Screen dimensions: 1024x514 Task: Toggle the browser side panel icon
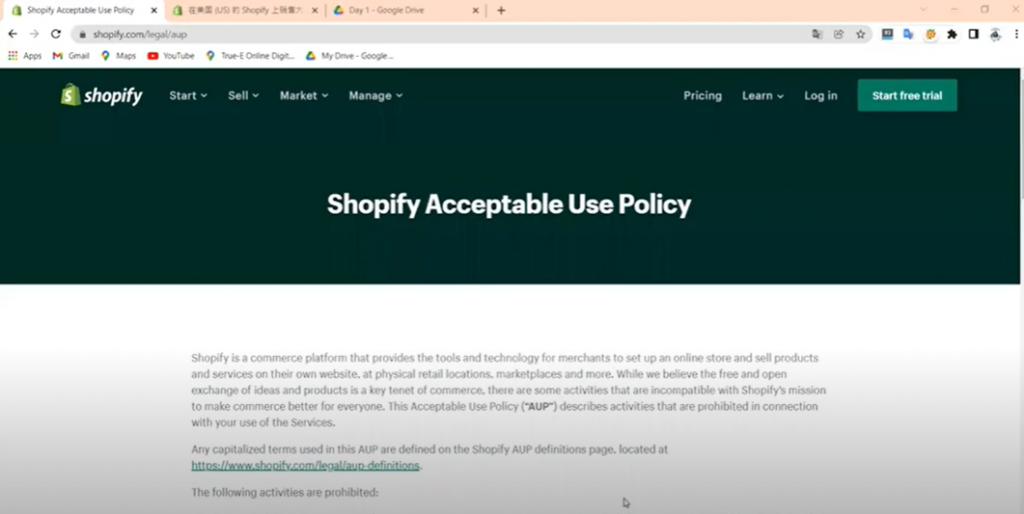tap(973, 34)
